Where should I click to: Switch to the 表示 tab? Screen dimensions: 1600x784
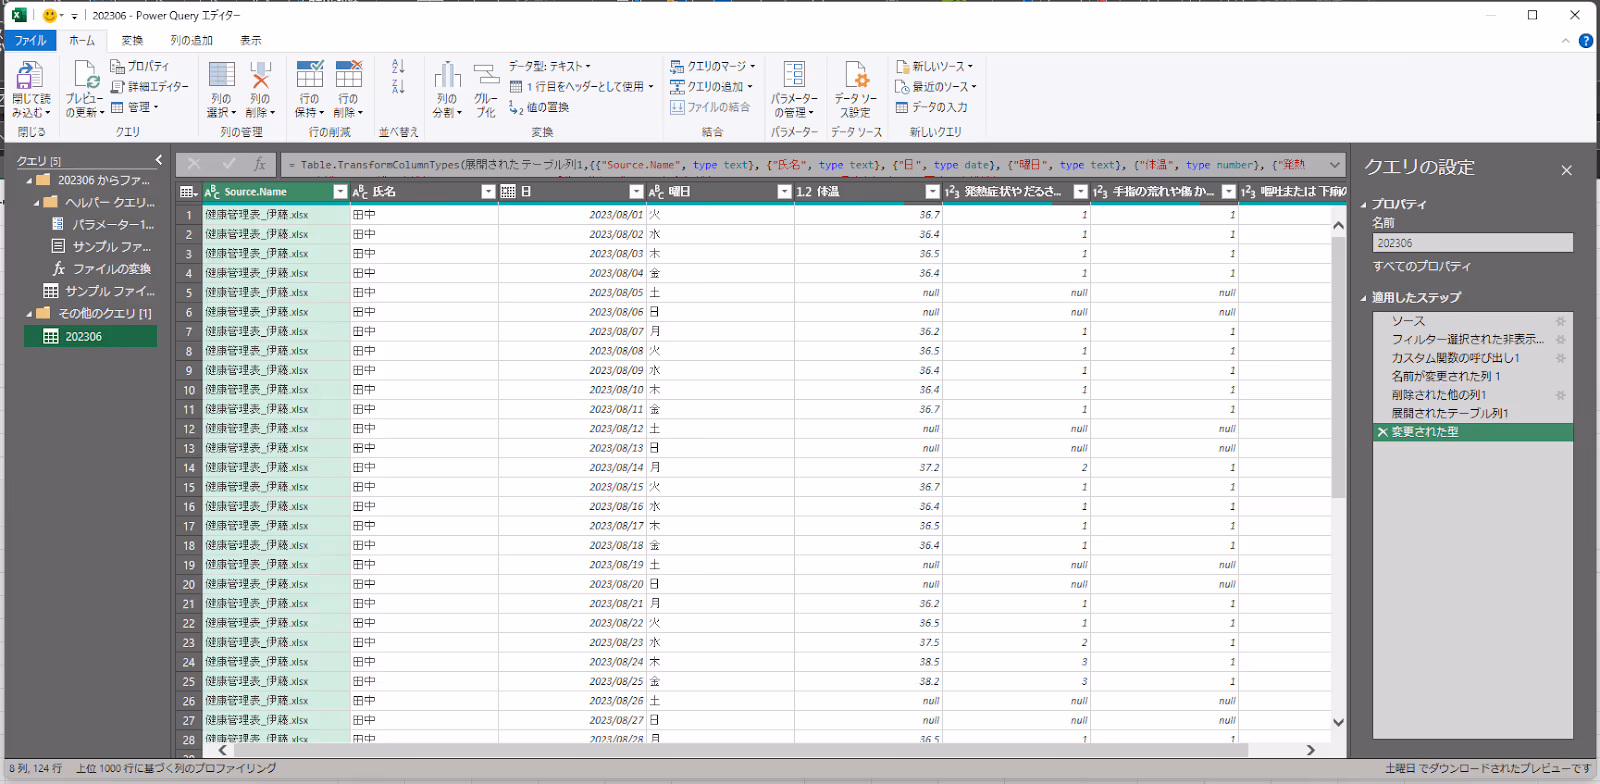click(x=251, y=41)
